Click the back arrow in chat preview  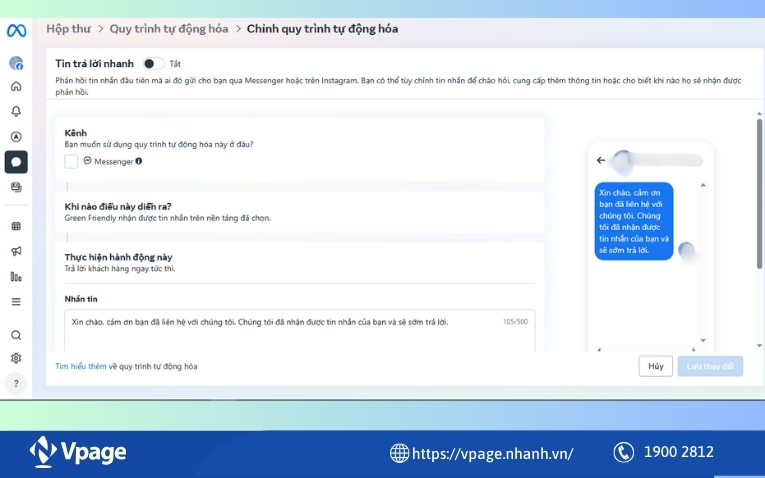(601, 160)
